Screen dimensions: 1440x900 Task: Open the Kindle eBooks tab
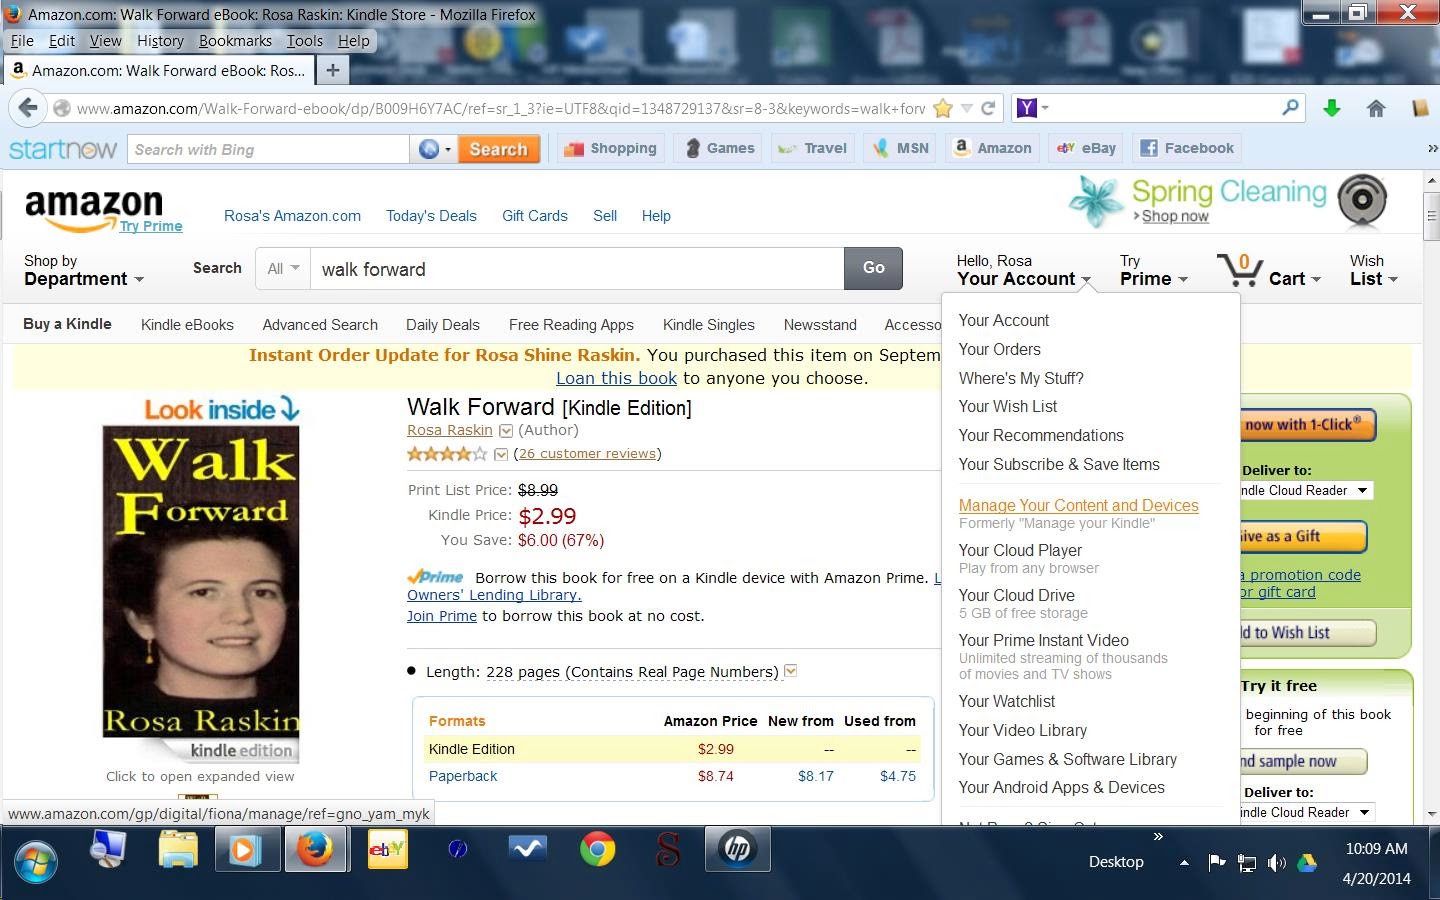[x=187, y=325]
